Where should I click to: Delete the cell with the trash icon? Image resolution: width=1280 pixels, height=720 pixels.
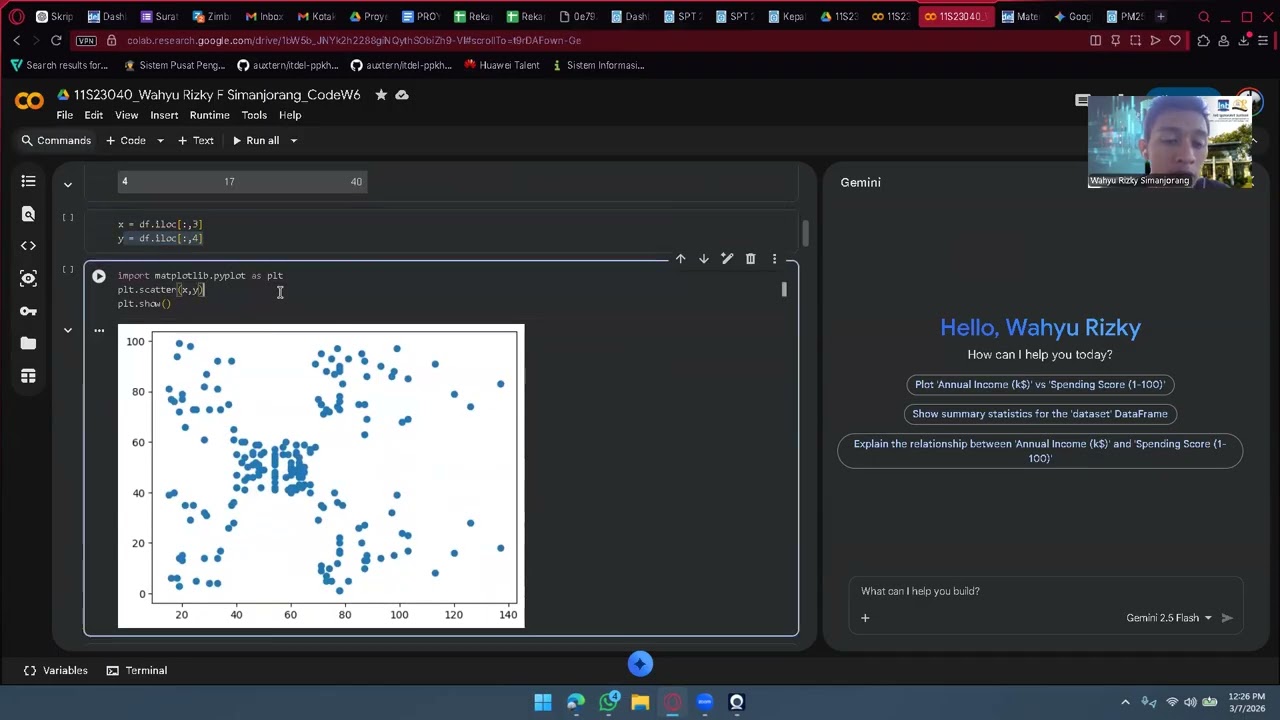750,259
